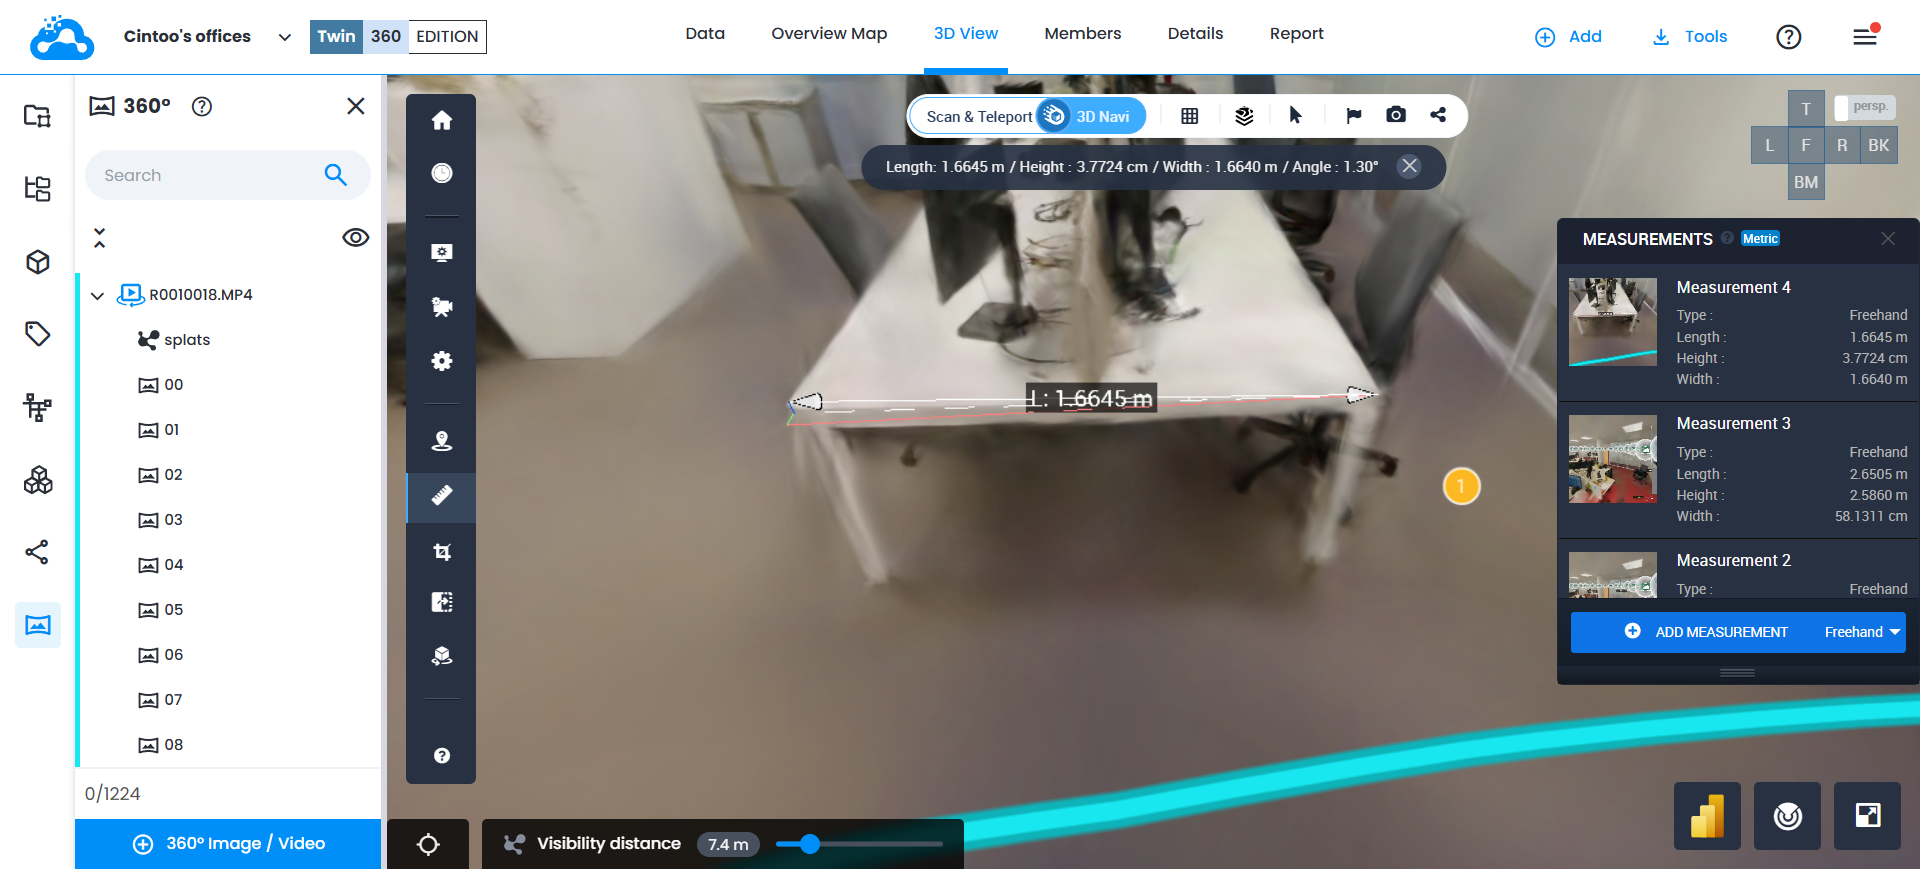
Task: Toggle the Metric units badge
Action: click(1760, 239)
